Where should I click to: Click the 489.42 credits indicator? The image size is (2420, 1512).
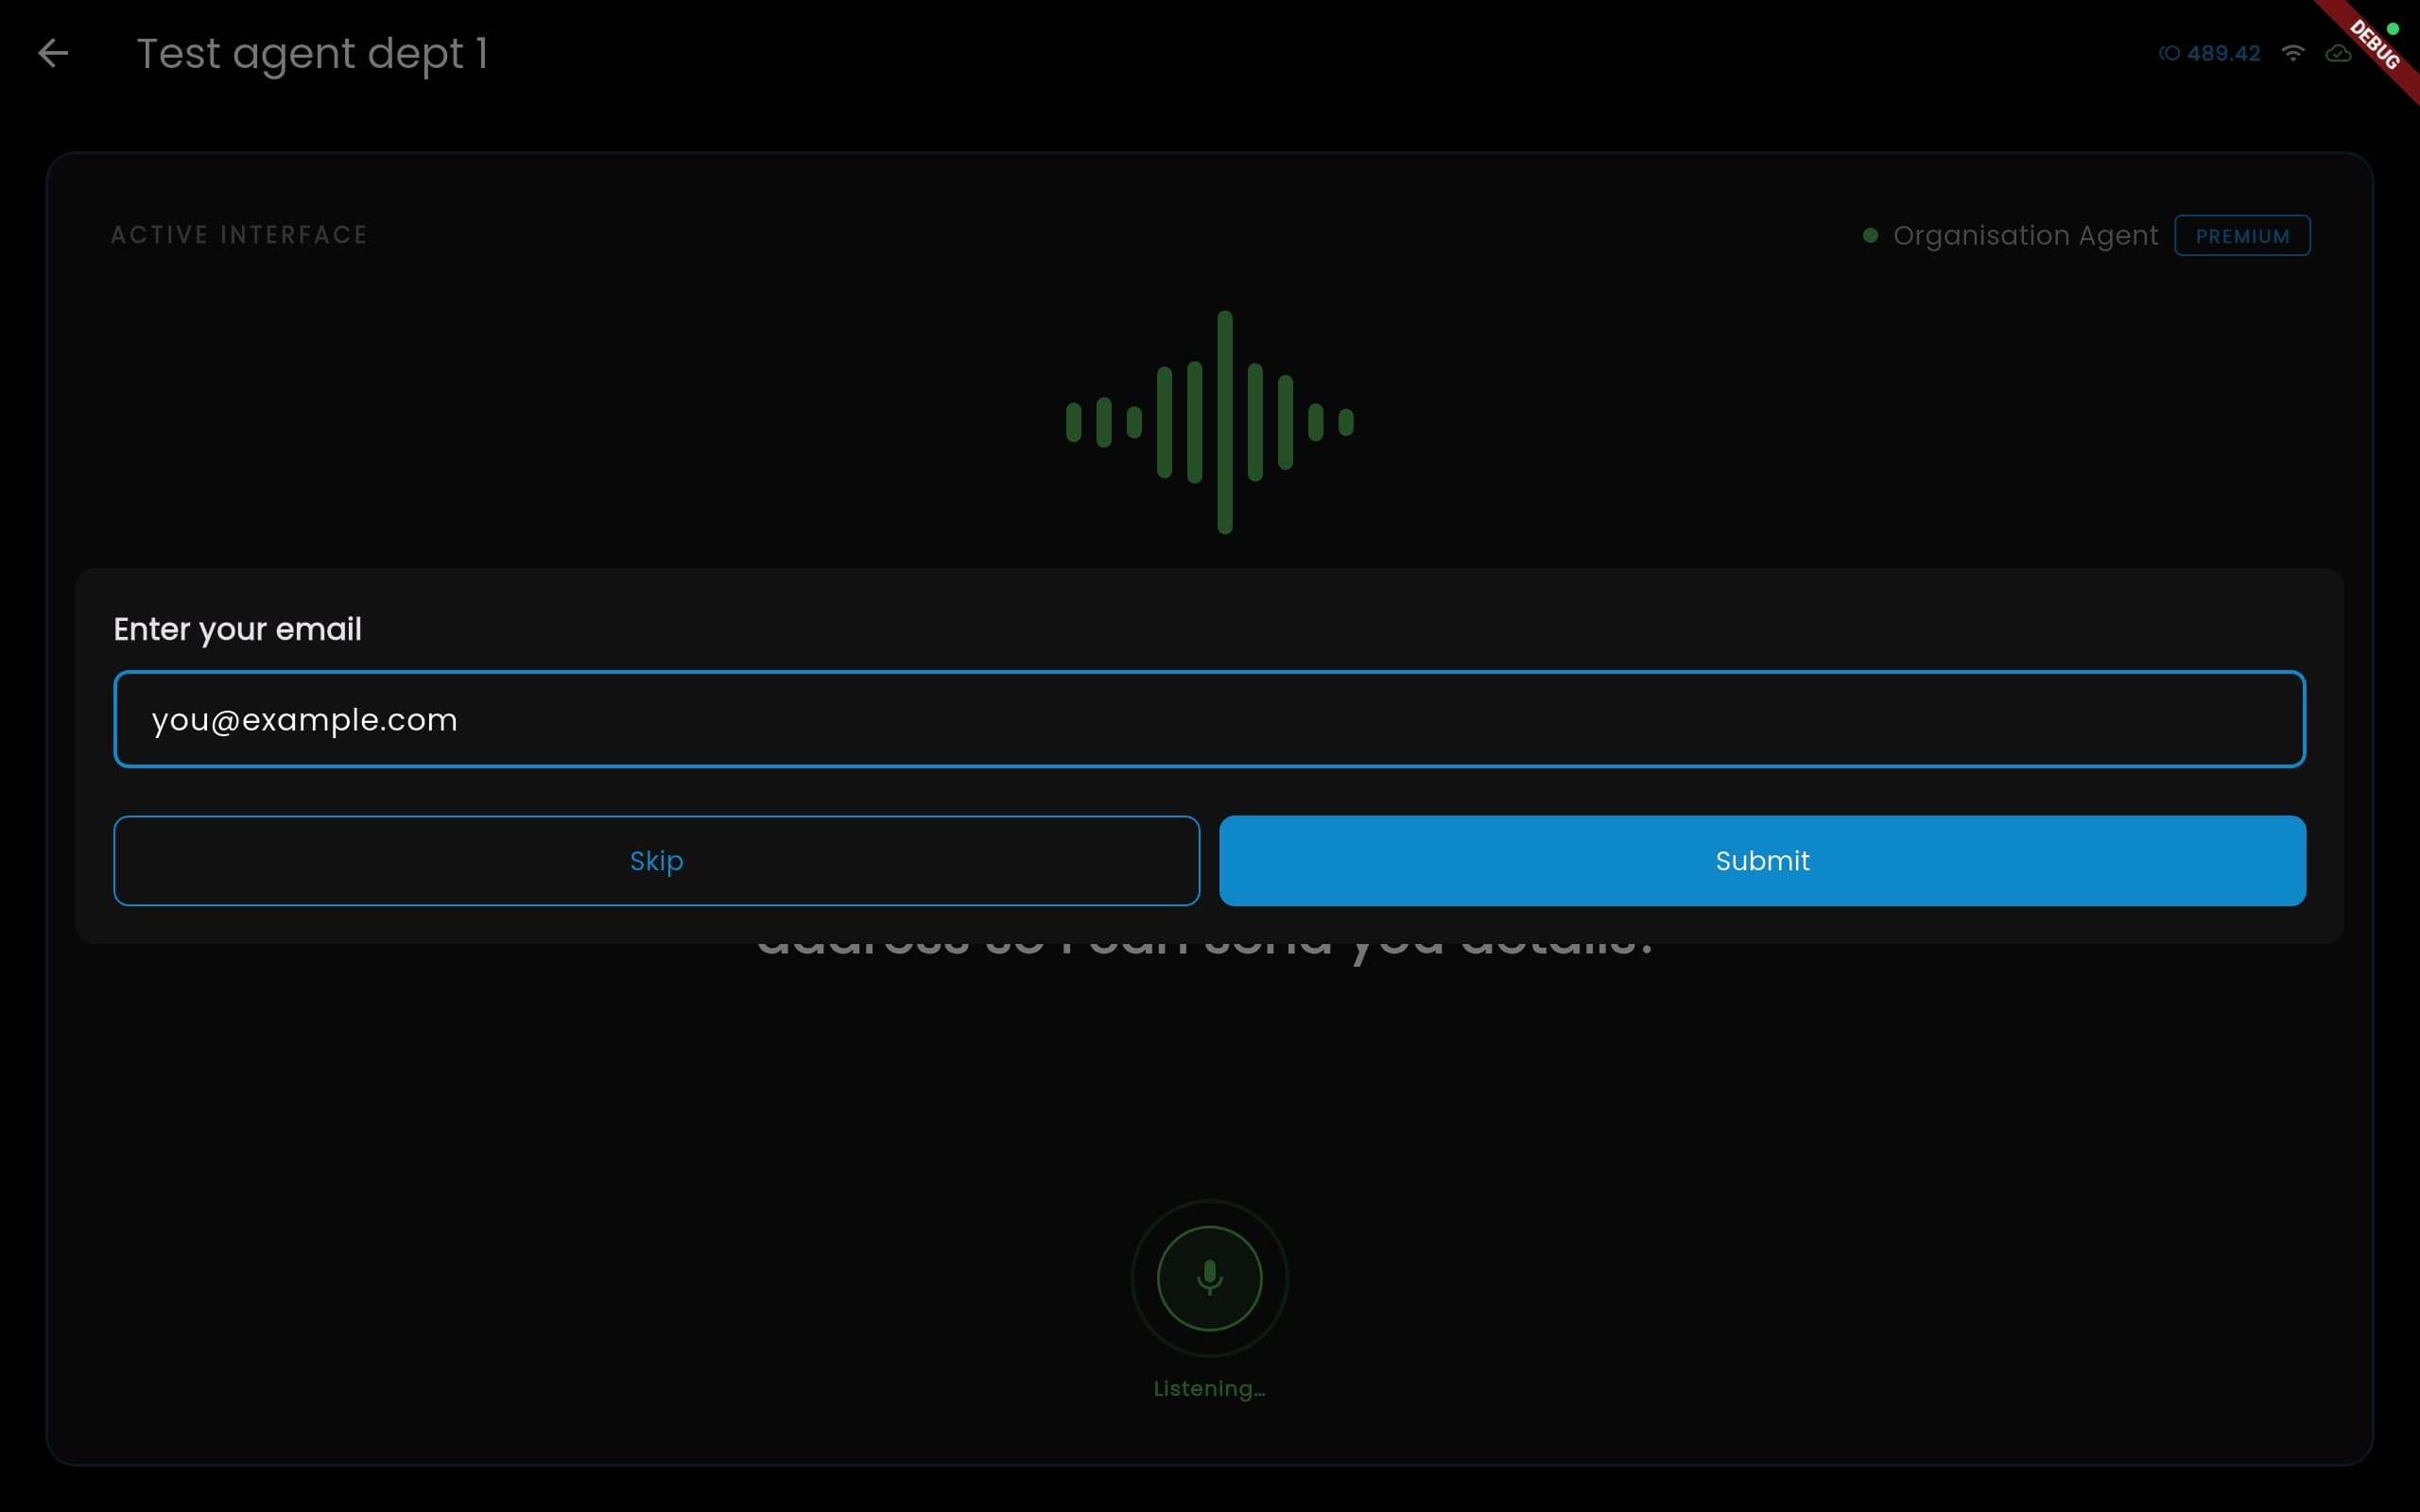(x=2209, y=53)
